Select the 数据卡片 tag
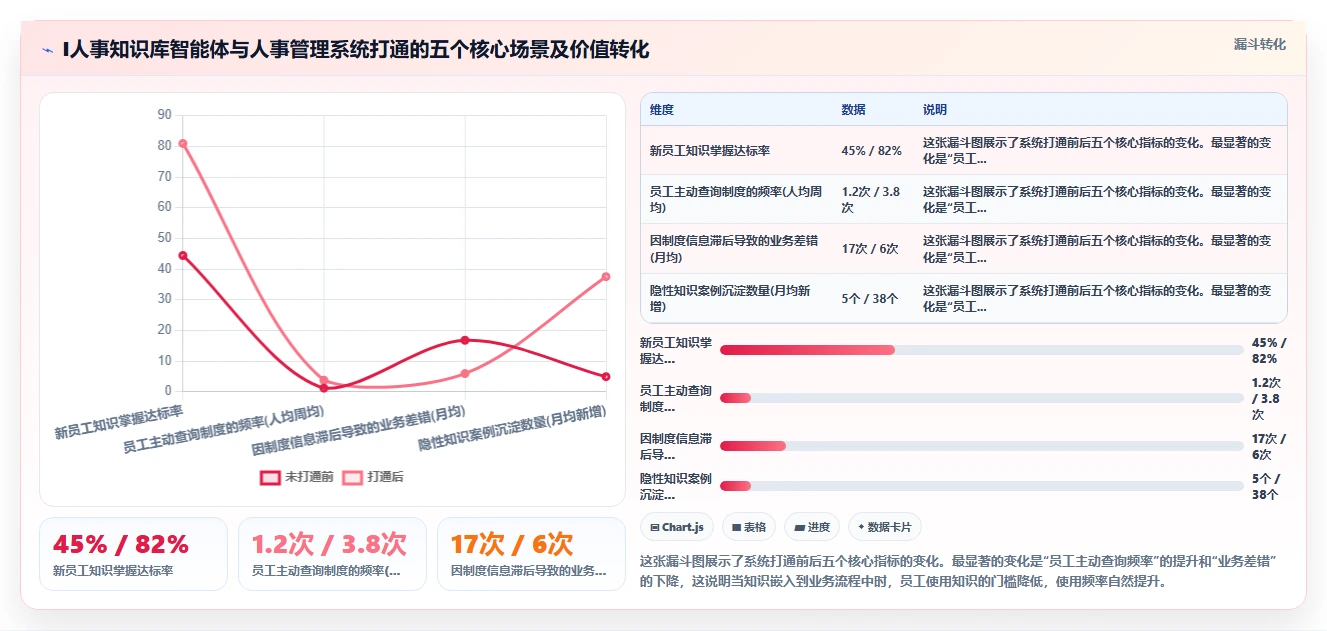 (x=885, y=527)
